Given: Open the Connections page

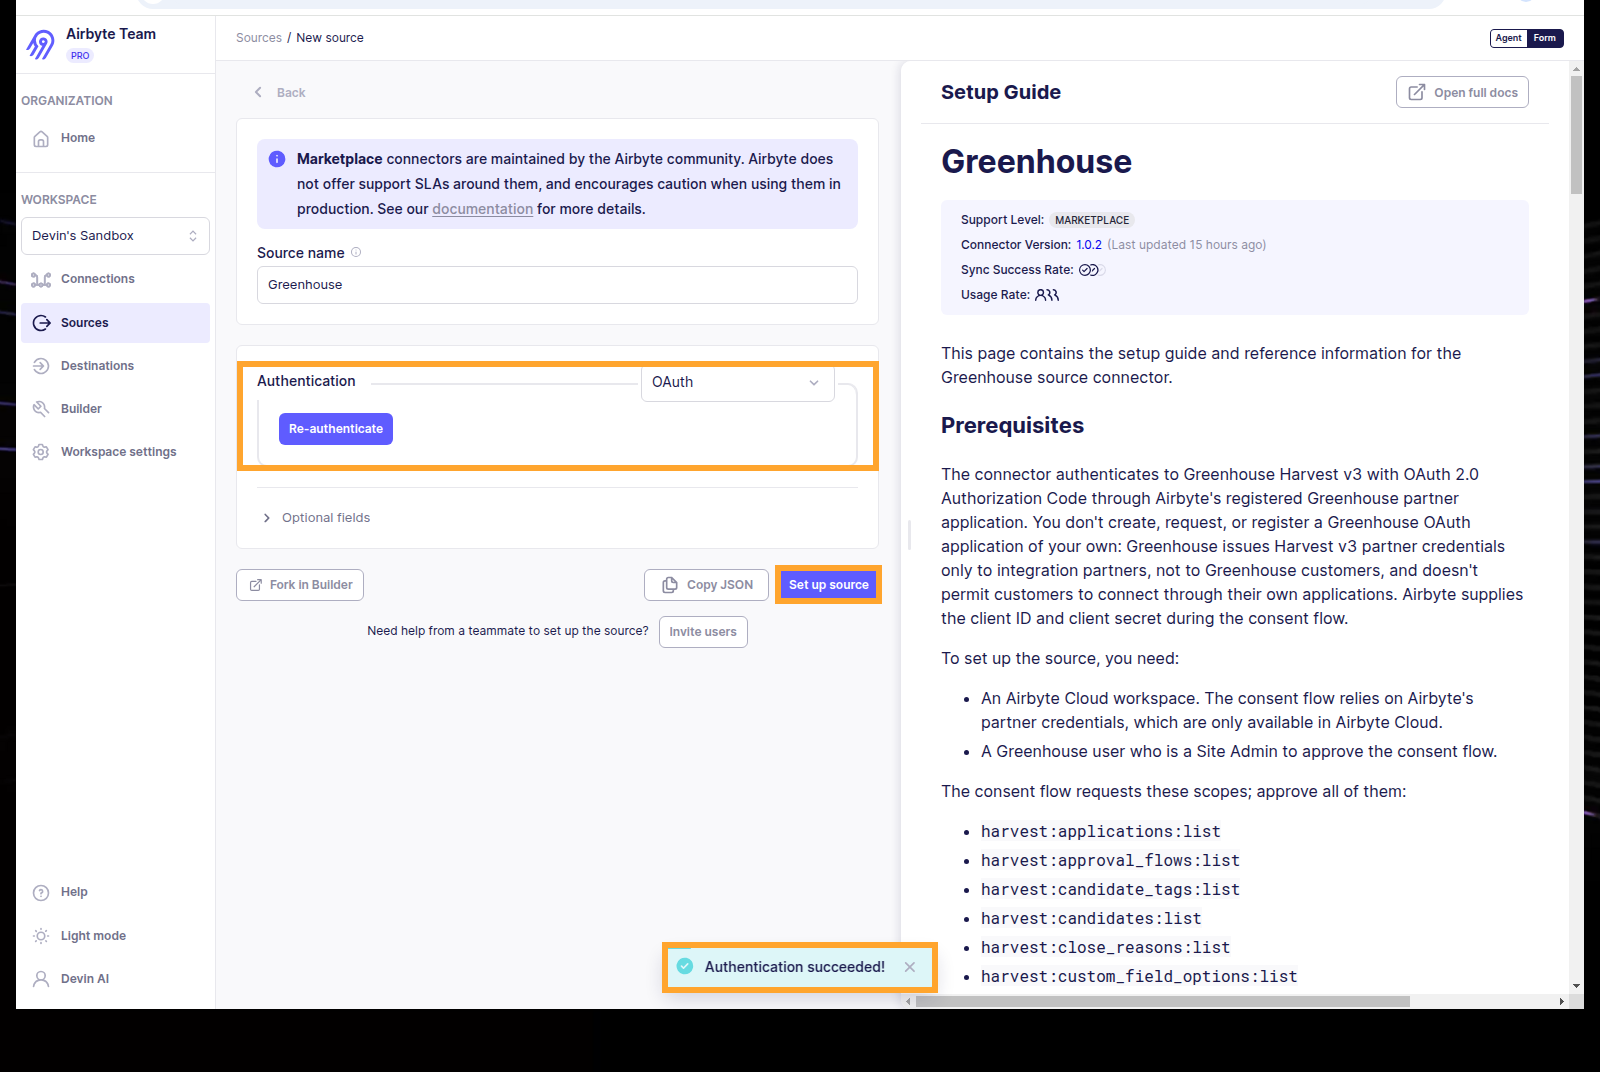Looking at the screenshot, I should 115,279.
